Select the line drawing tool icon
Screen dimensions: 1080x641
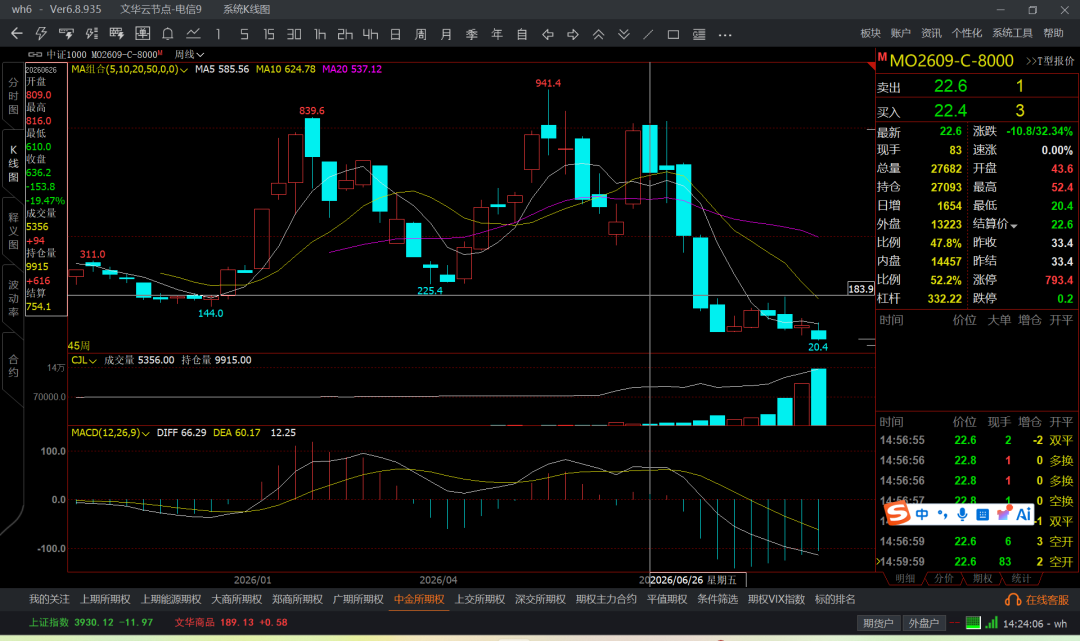click(x=648, y=34)
